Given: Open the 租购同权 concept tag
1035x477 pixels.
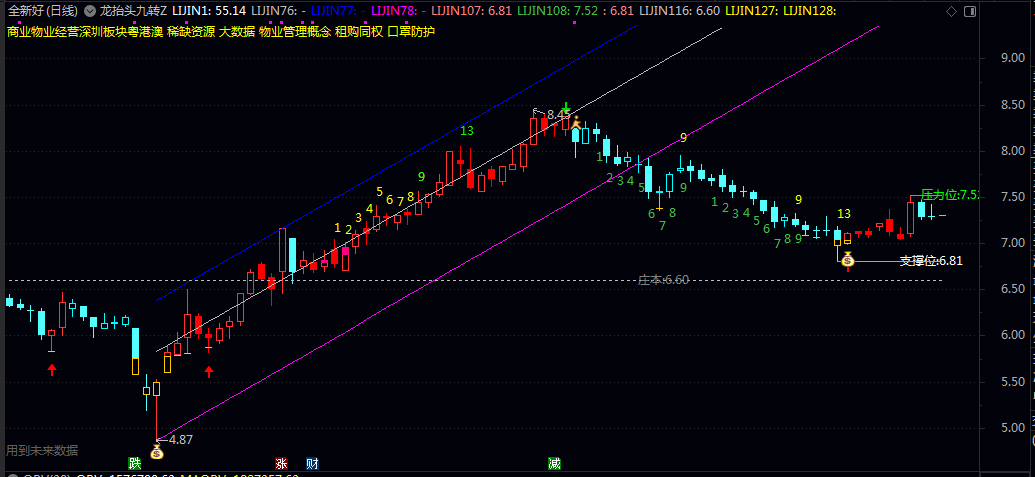Looking at the screenshot, I should 358,32.
